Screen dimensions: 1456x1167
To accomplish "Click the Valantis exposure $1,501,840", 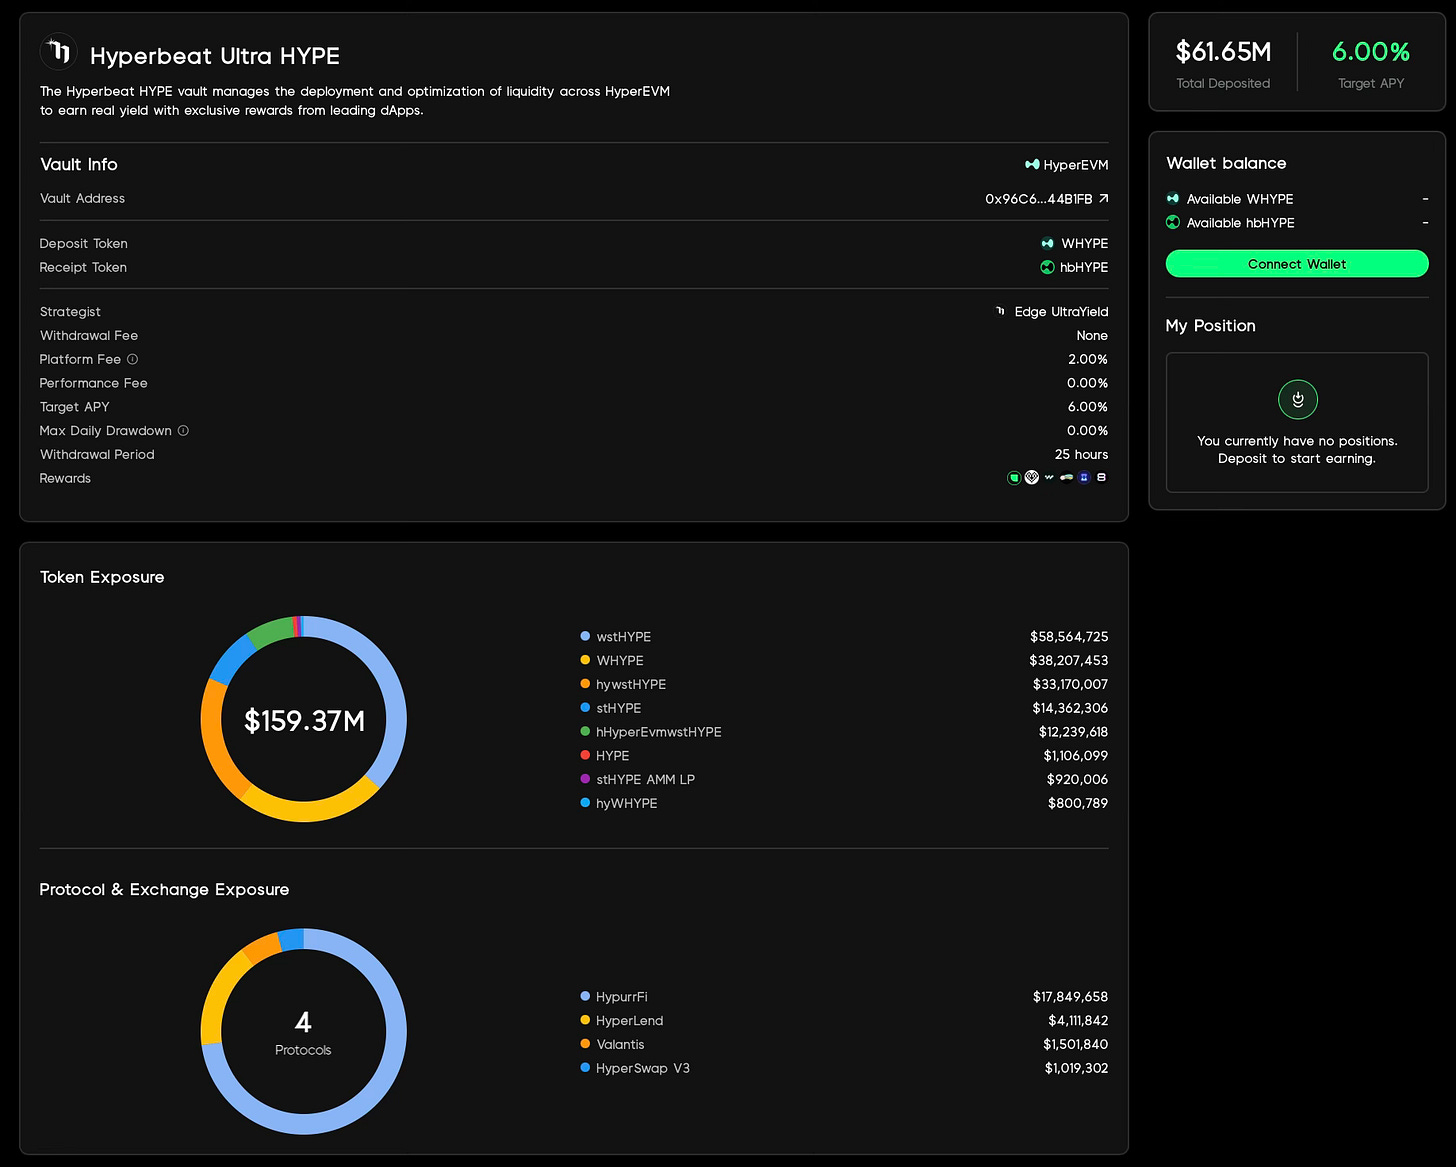I will click(1075, 1045).
